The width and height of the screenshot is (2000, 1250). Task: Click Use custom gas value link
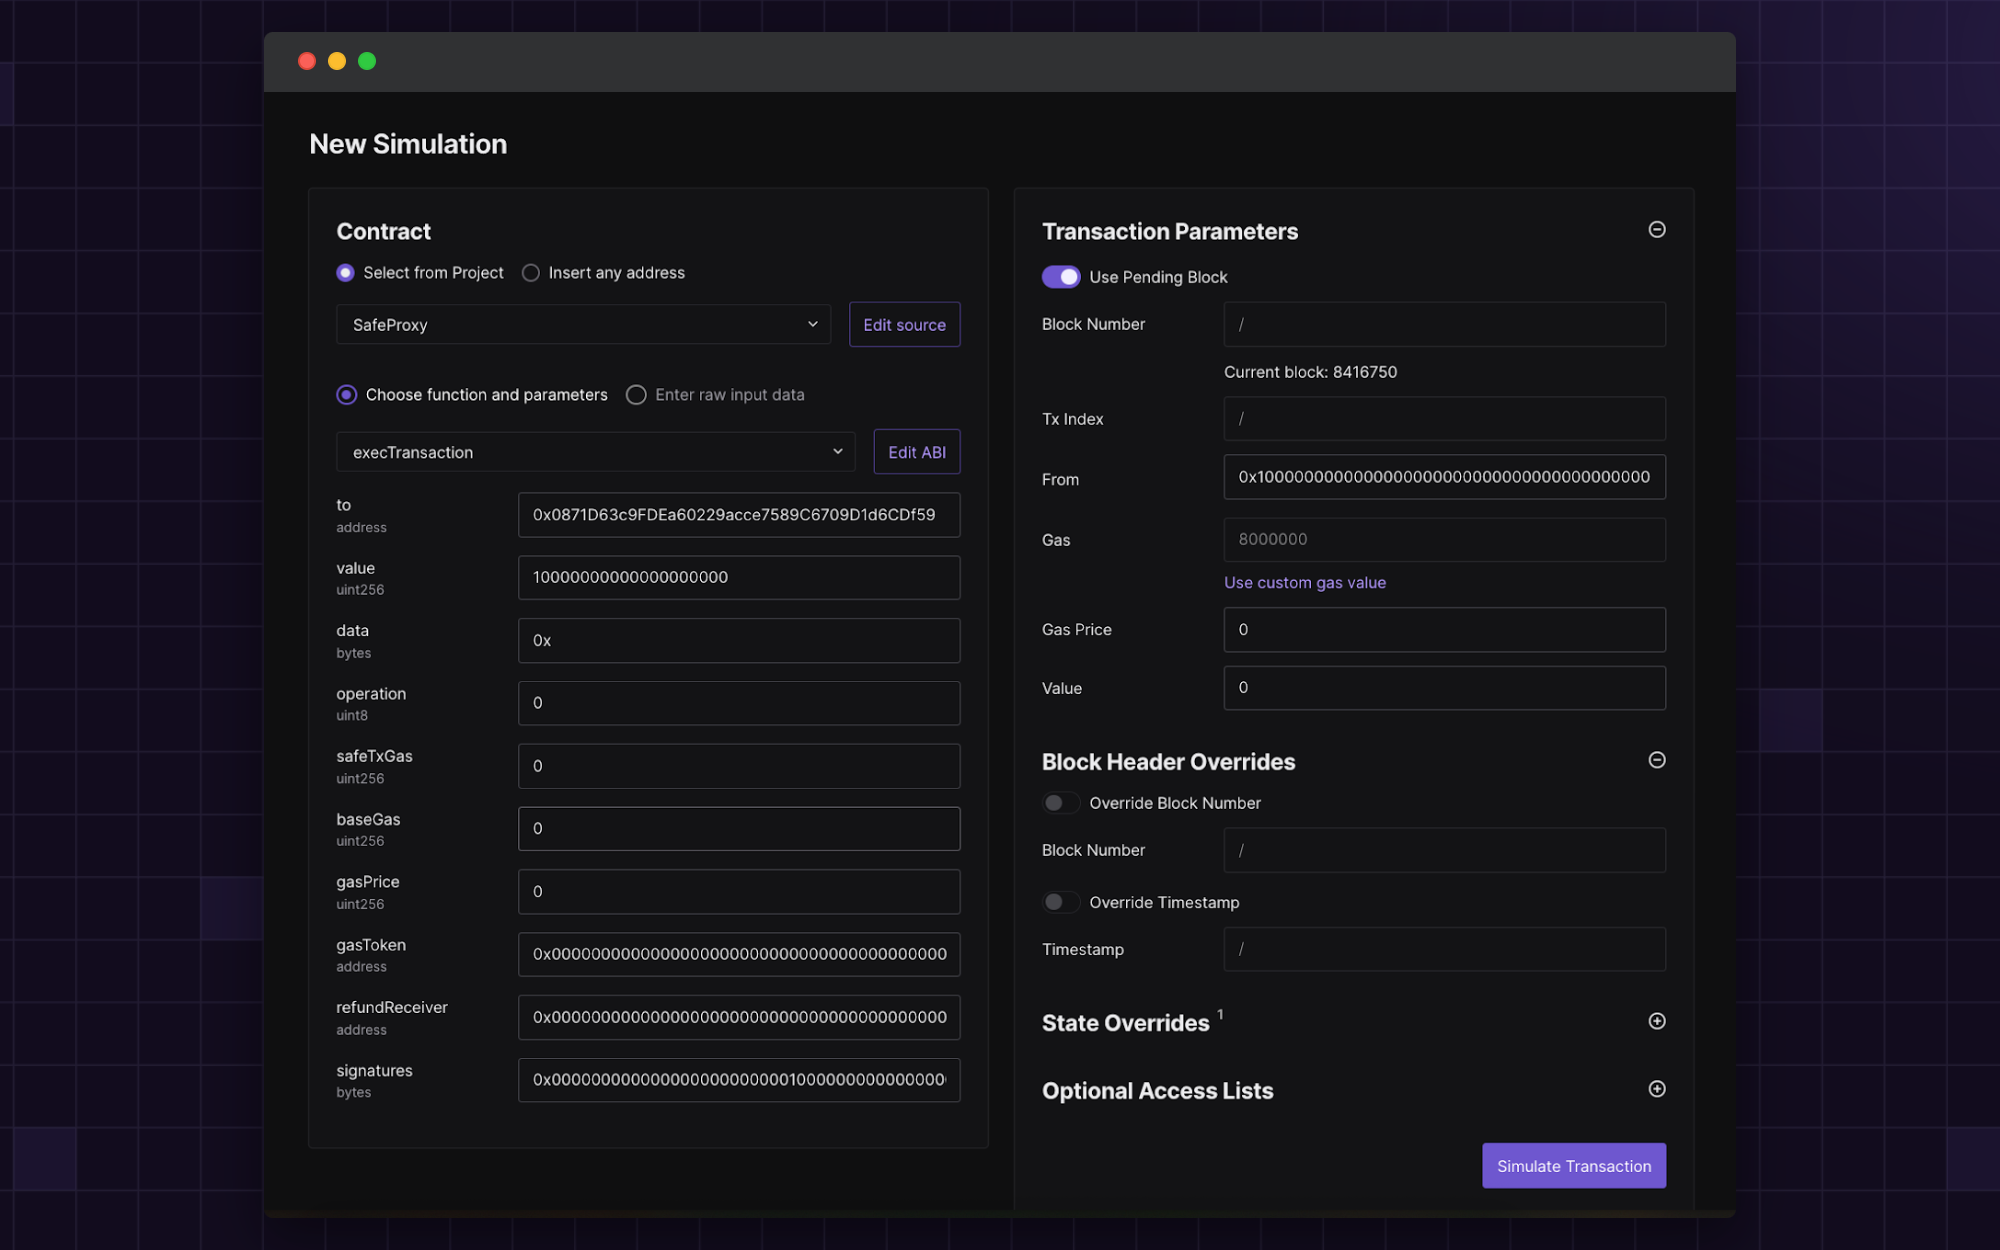(1304, 583)
